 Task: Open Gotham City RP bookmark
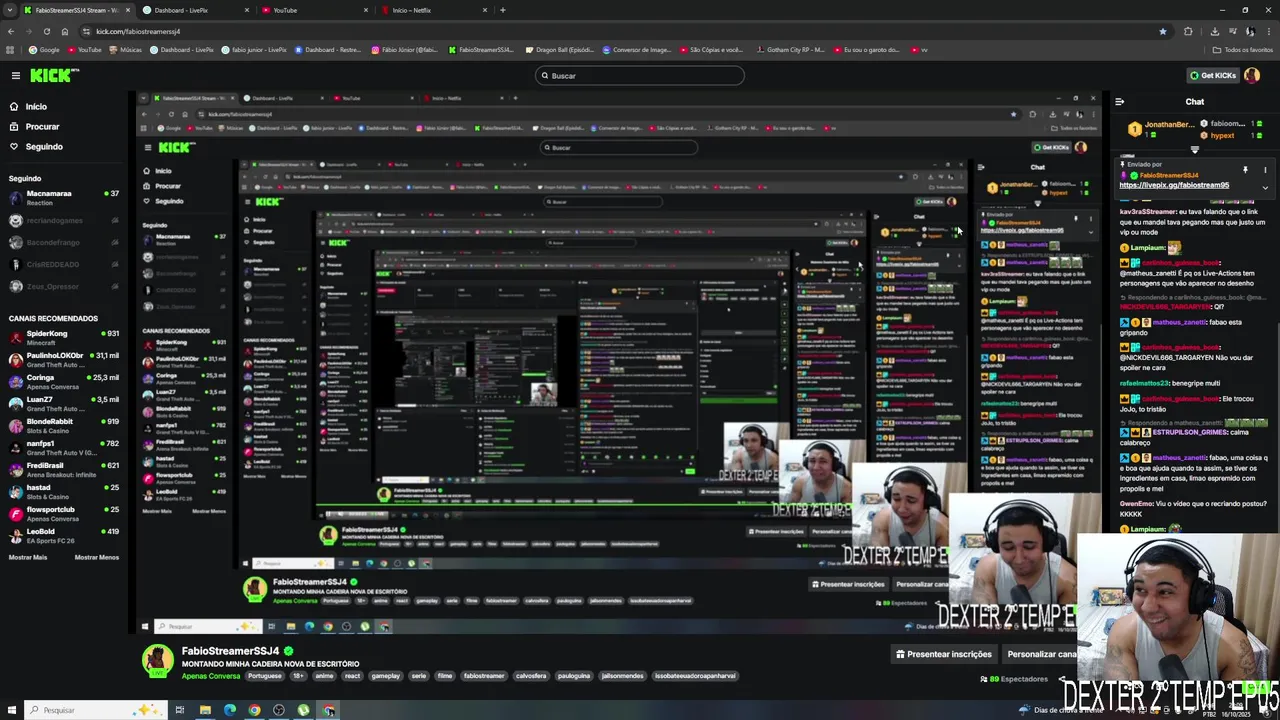tap(790, 49)
